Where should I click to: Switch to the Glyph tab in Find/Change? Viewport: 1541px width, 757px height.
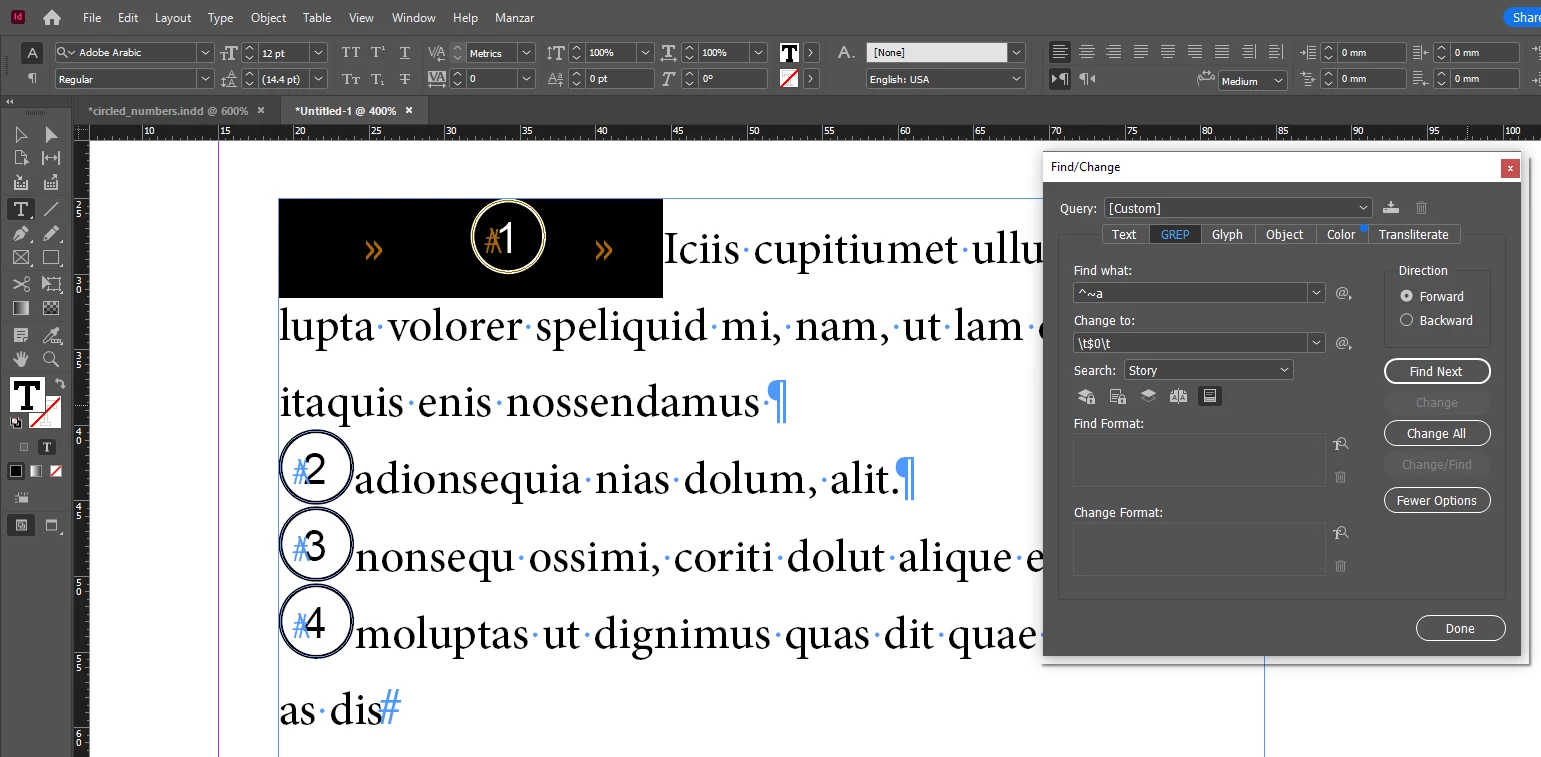[1227, 234]
